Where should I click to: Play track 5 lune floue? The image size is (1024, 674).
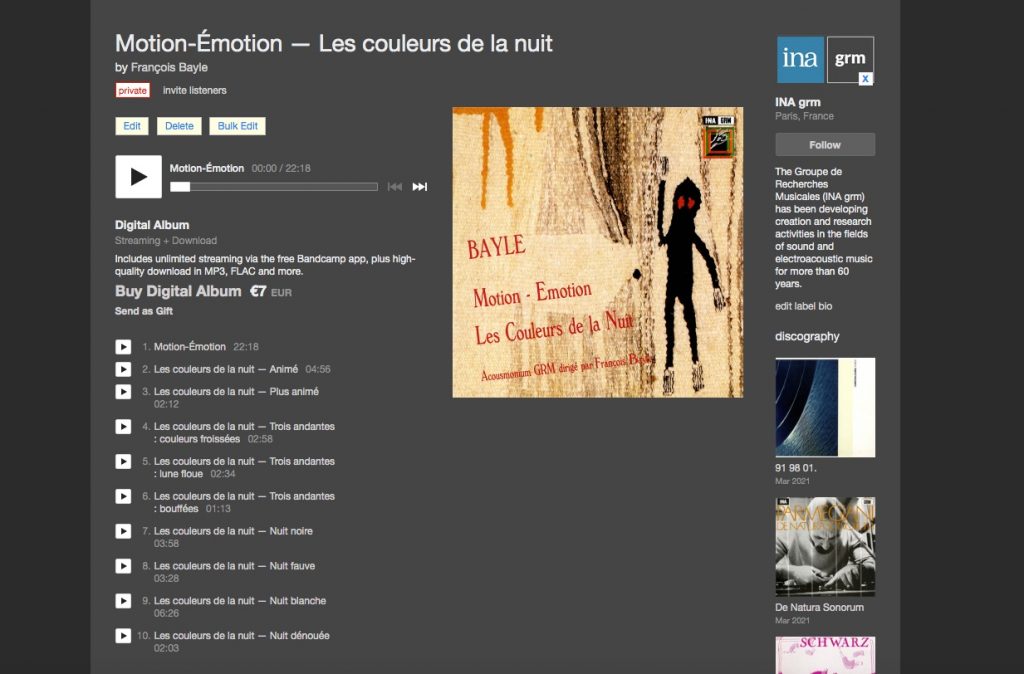(123, 462)
